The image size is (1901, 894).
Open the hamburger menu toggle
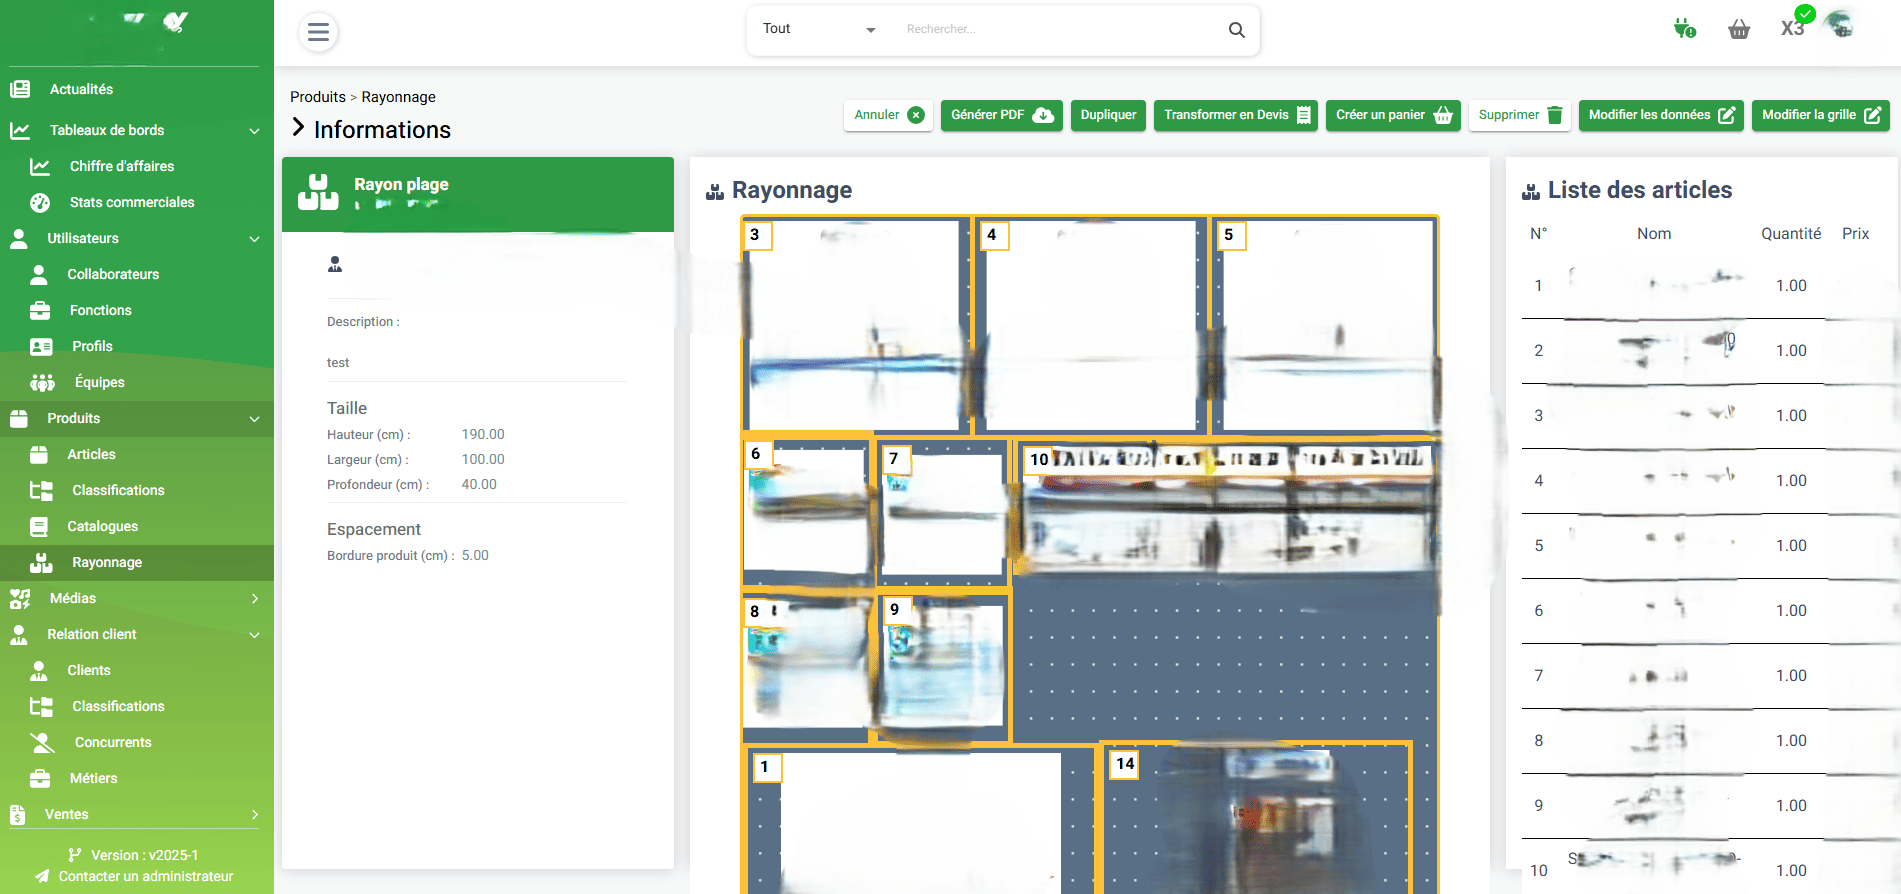tap(318, 32)
